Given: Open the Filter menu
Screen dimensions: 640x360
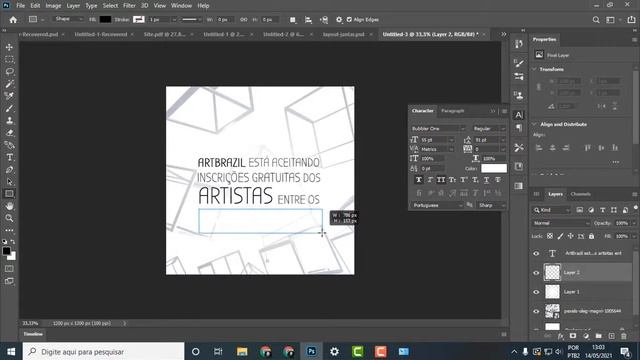Looking at the screenshot, I should [129, 6].
